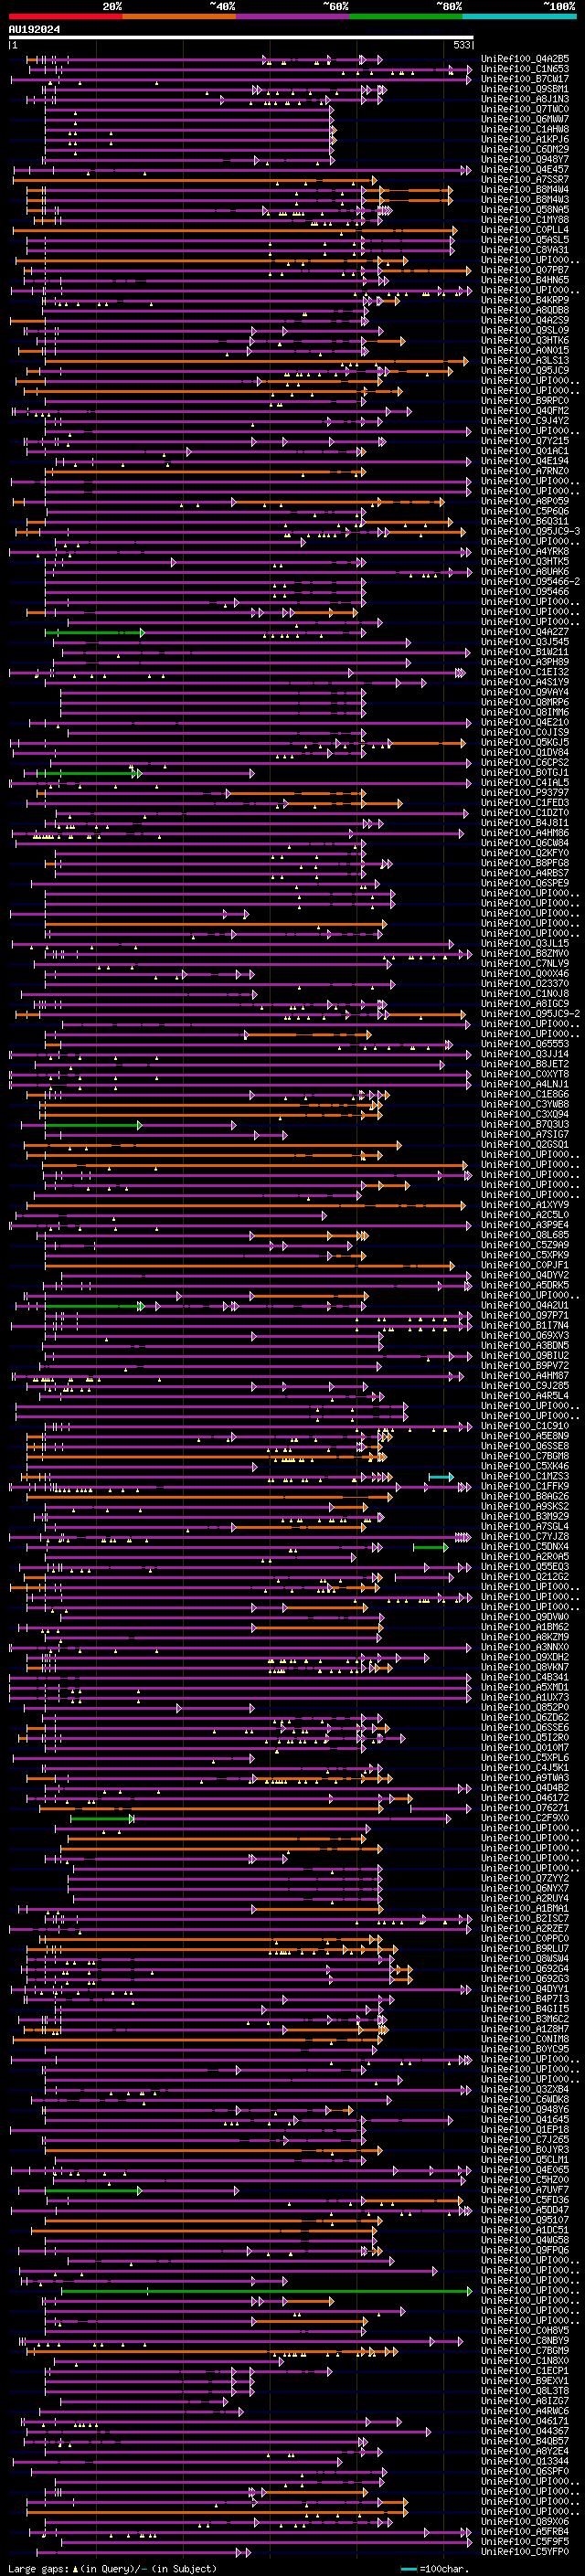Select UniRef100_Q4QFM2 label
This screenshot has height=2576, width=585.
525,411
